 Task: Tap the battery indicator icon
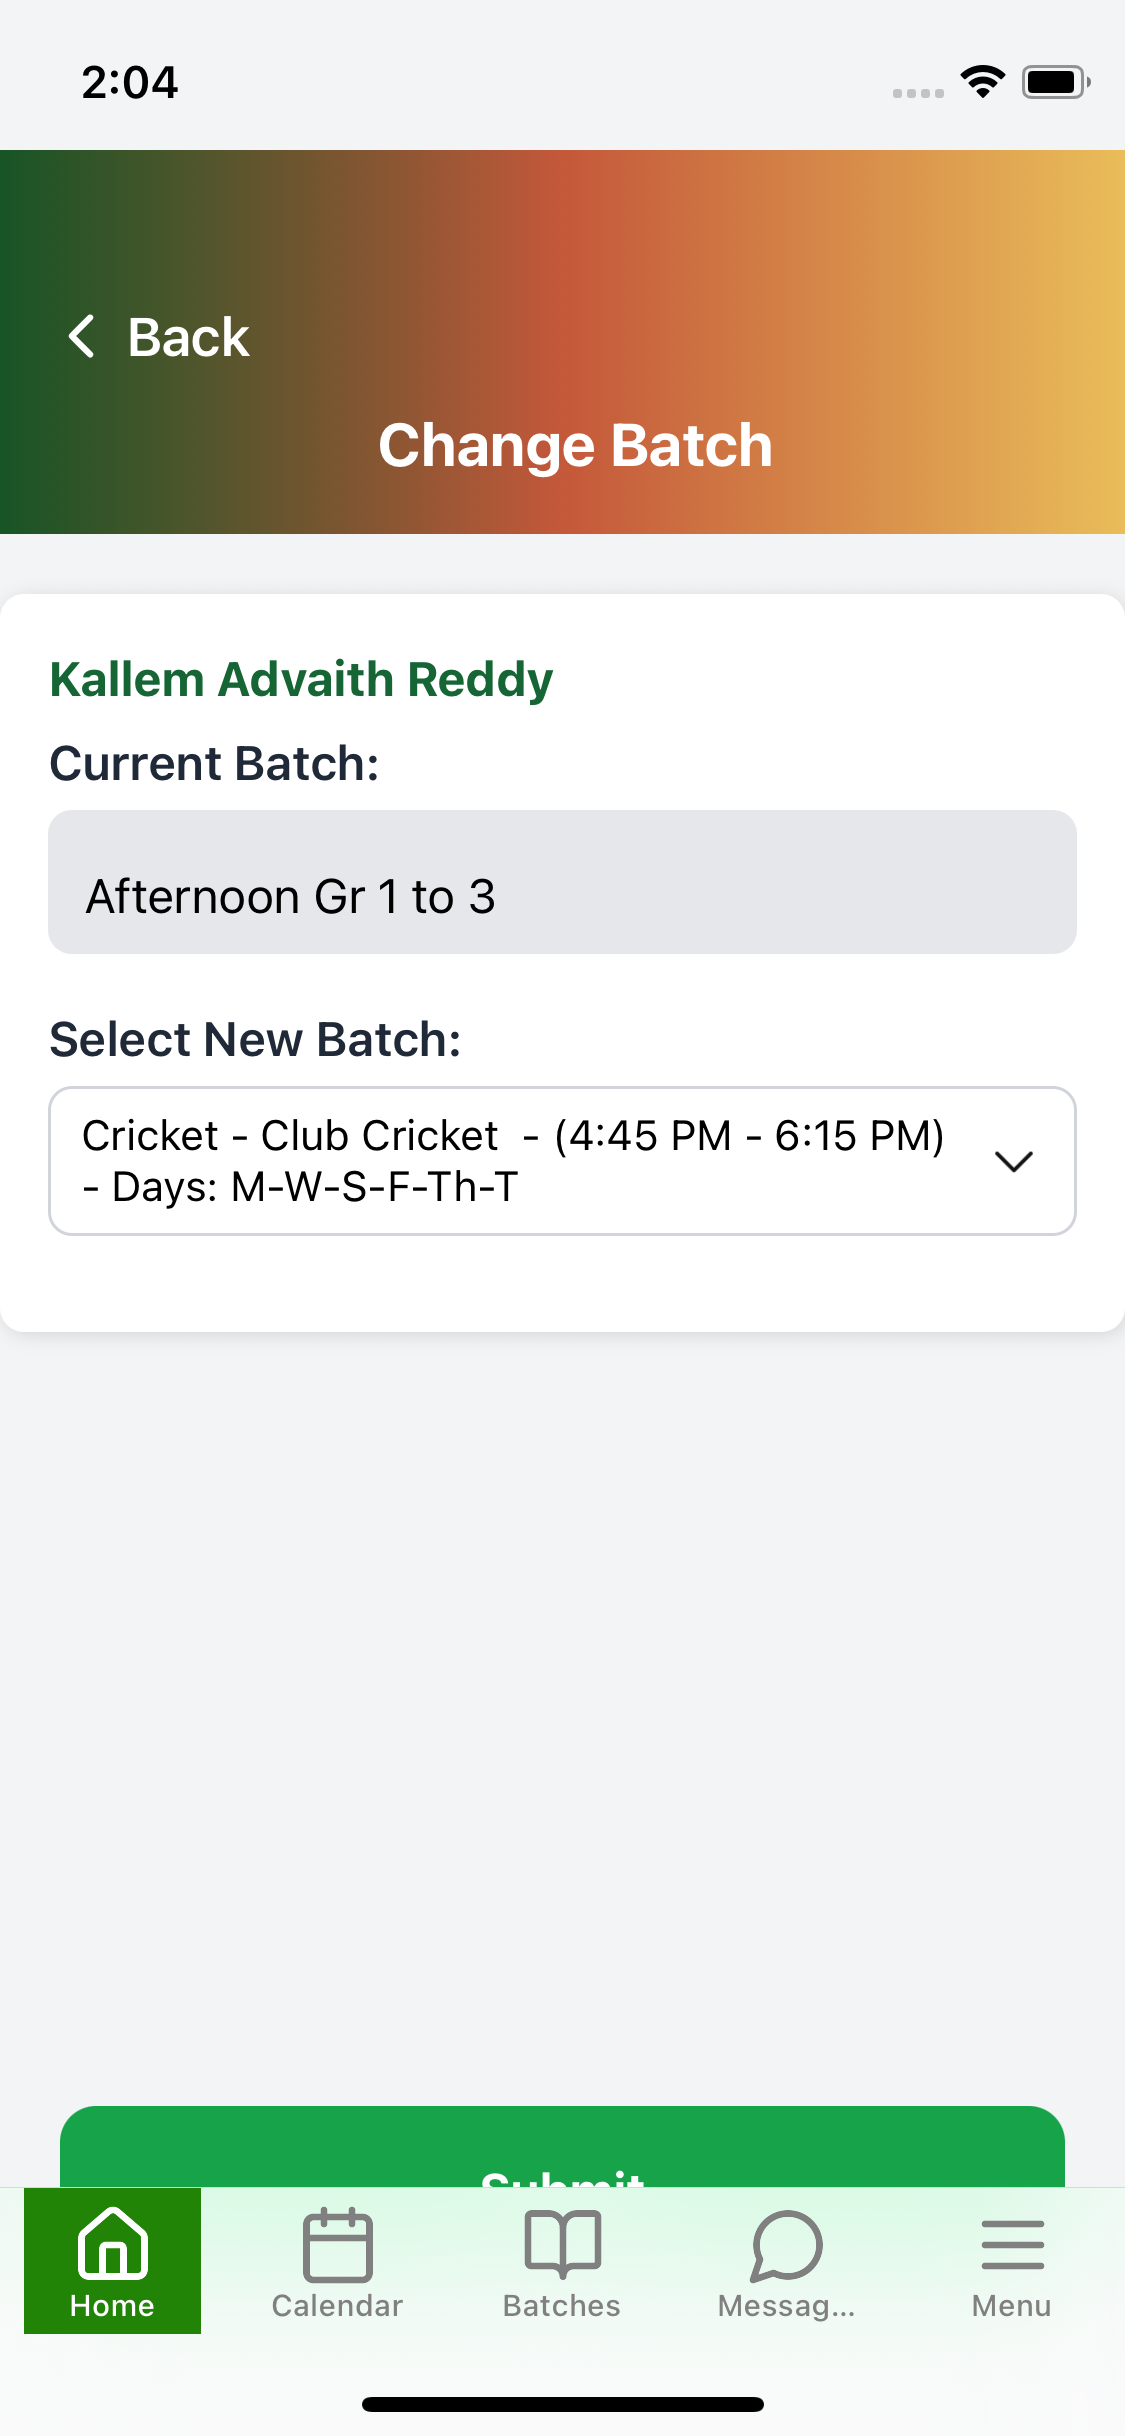(x=1055, y=82)
